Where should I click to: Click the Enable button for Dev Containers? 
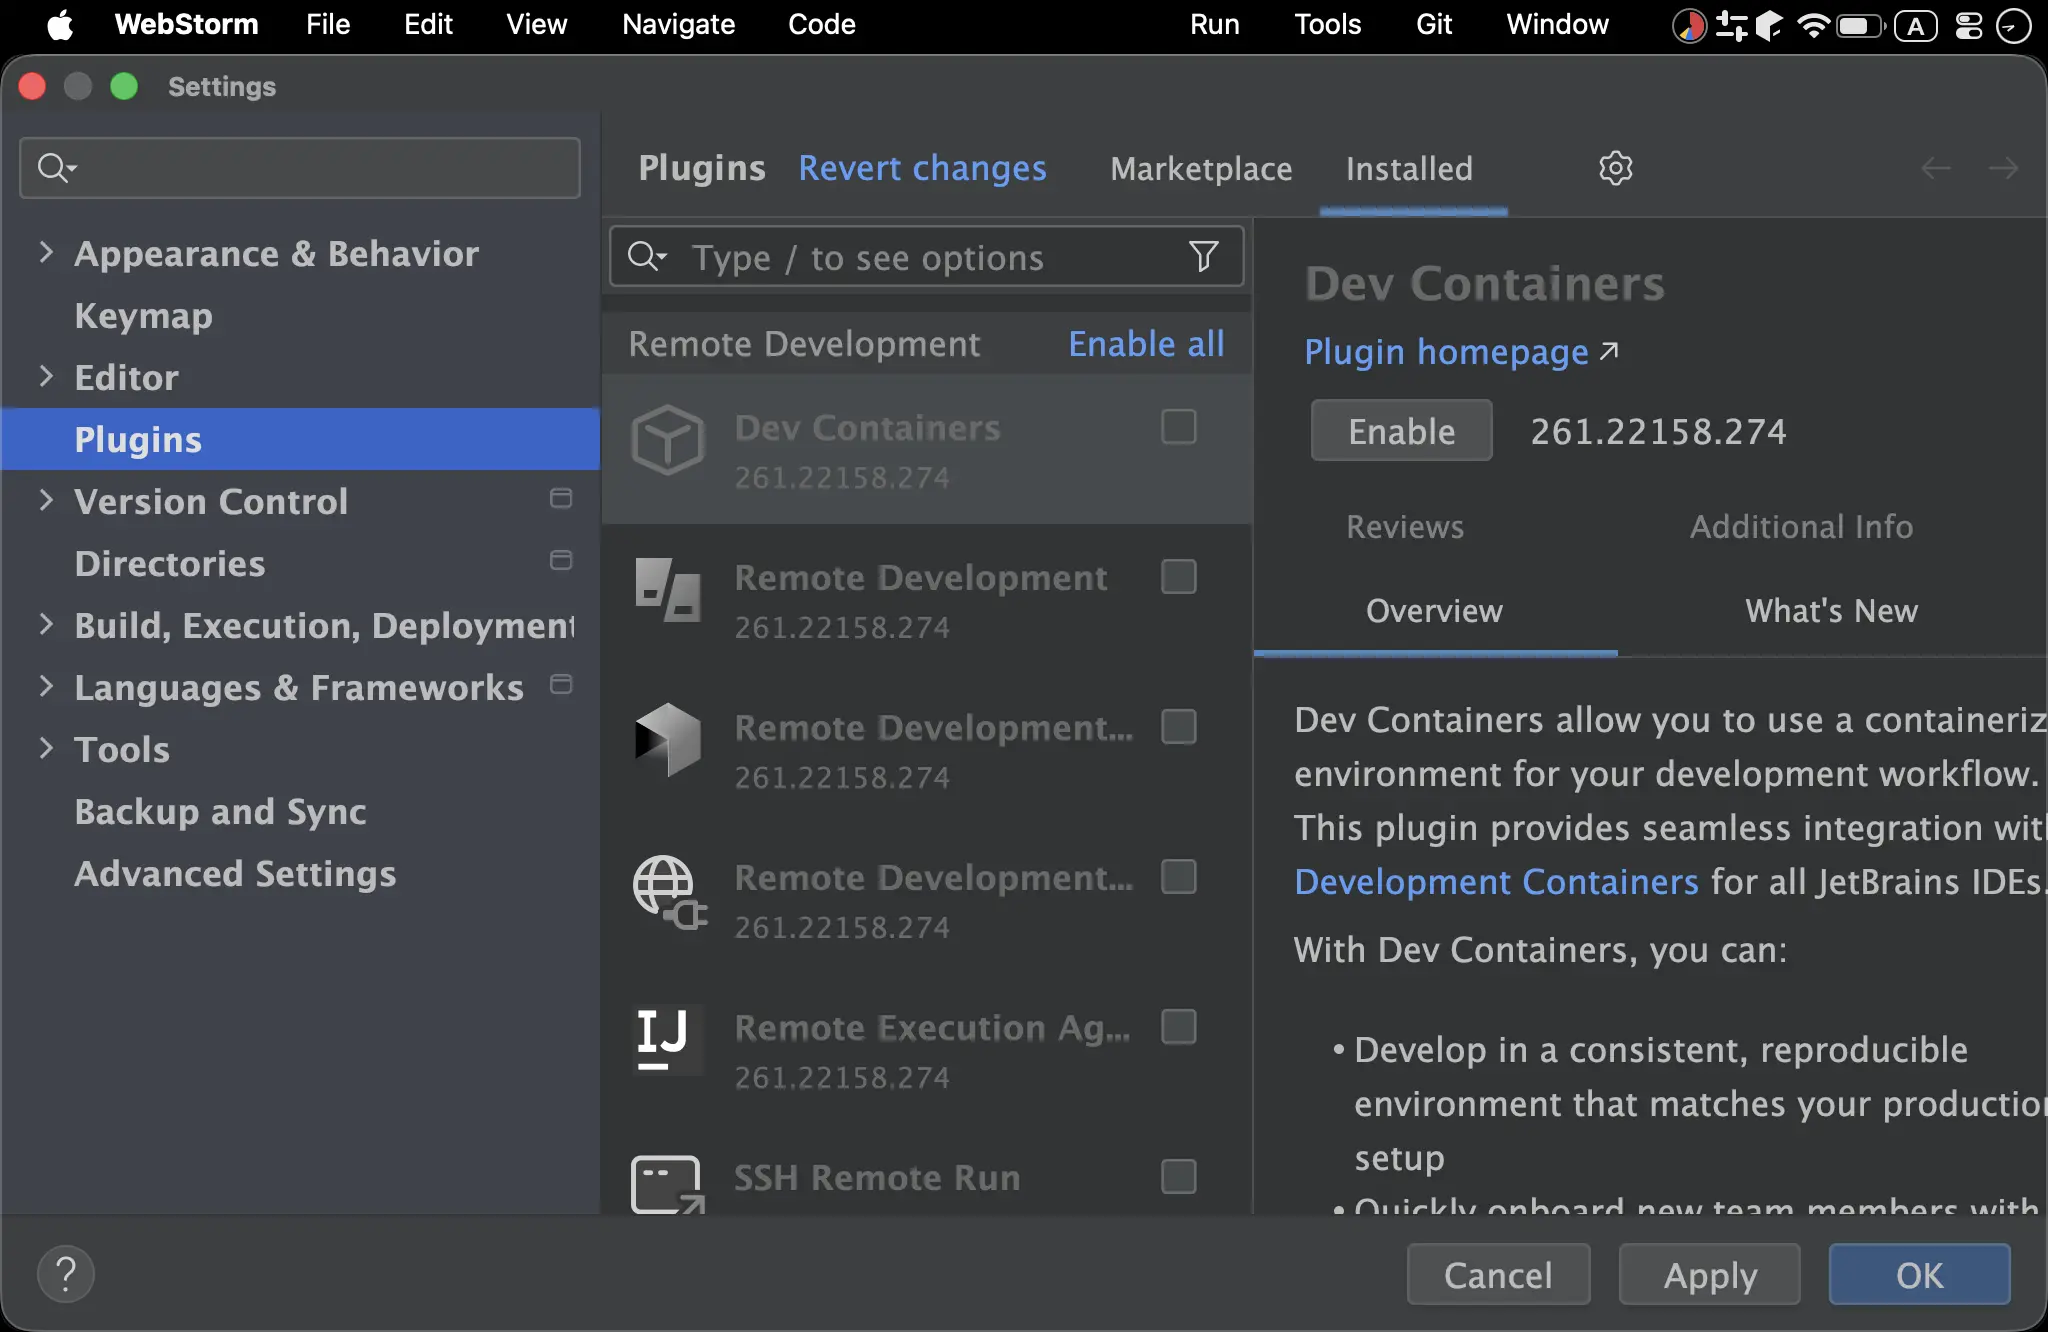(x=1401, y=431)
